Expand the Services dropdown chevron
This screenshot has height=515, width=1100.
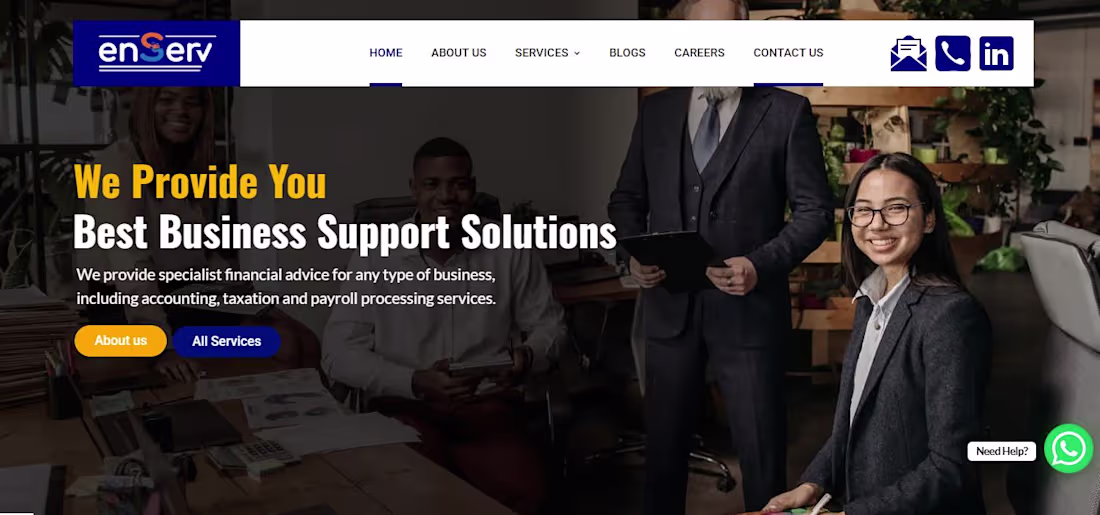(x=577, y=53)
